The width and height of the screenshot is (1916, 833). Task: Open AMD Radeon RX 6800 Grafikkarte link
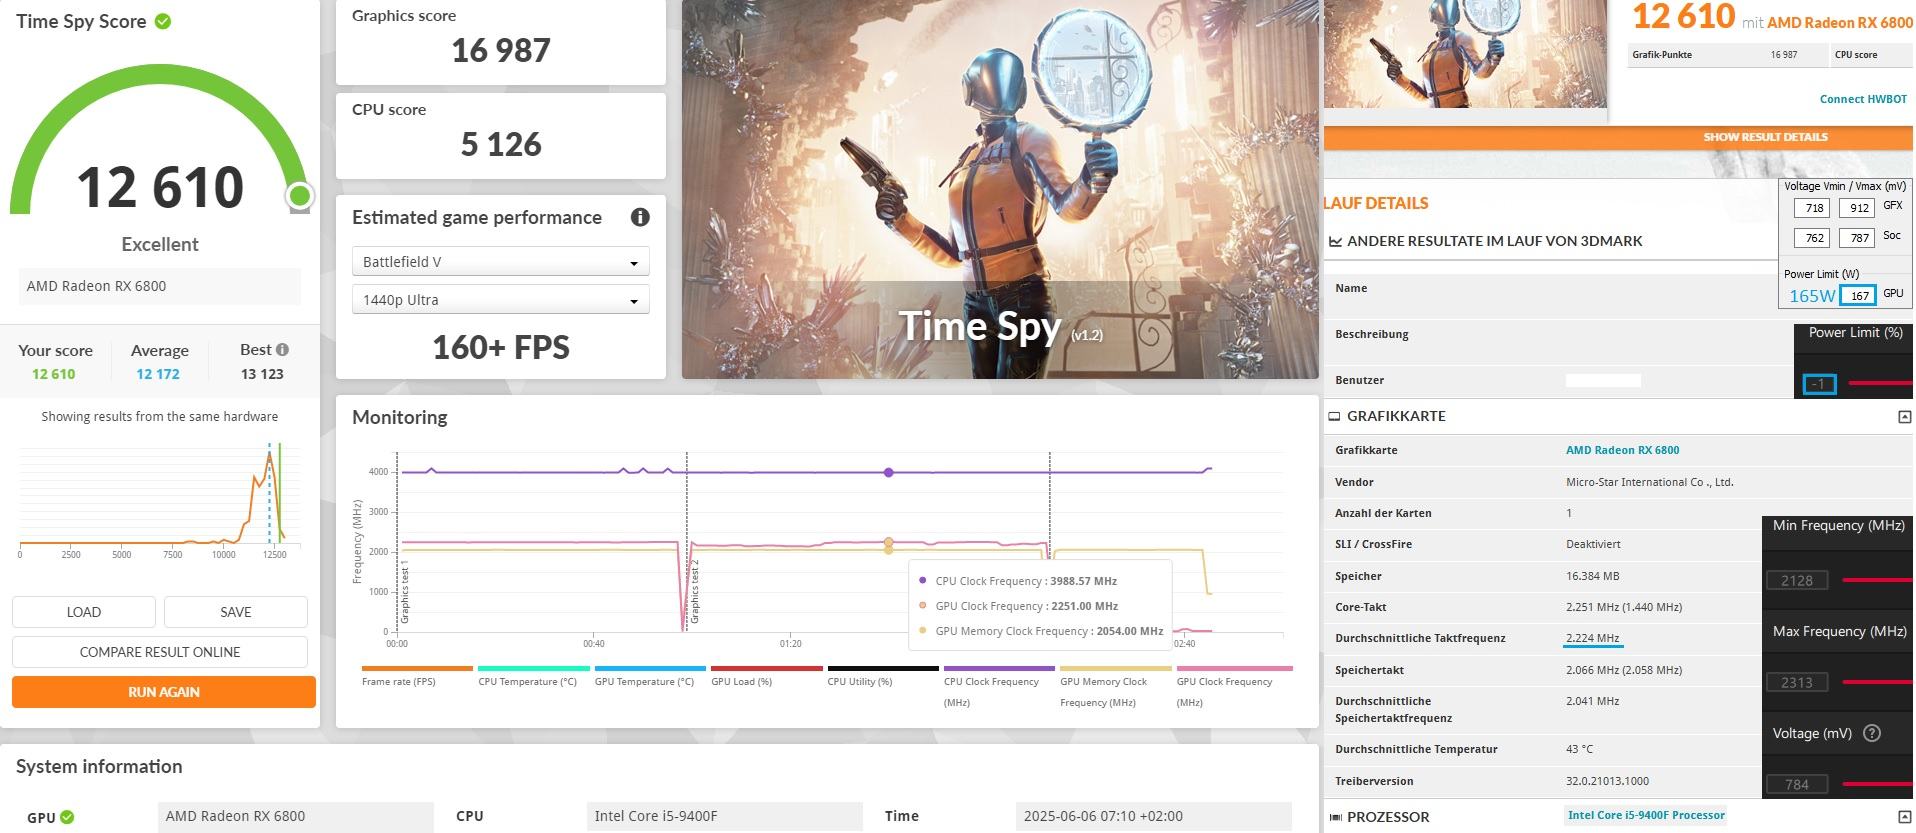point(1622,450)
